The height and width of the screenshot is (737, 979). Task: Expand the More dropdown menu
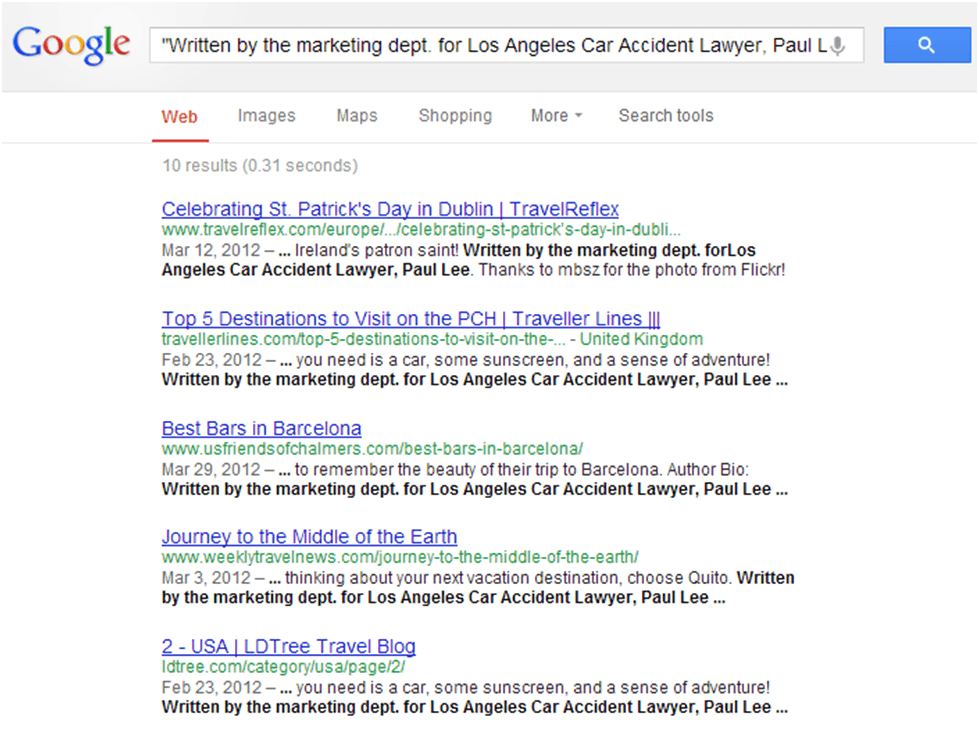click(x=556, y=116)
